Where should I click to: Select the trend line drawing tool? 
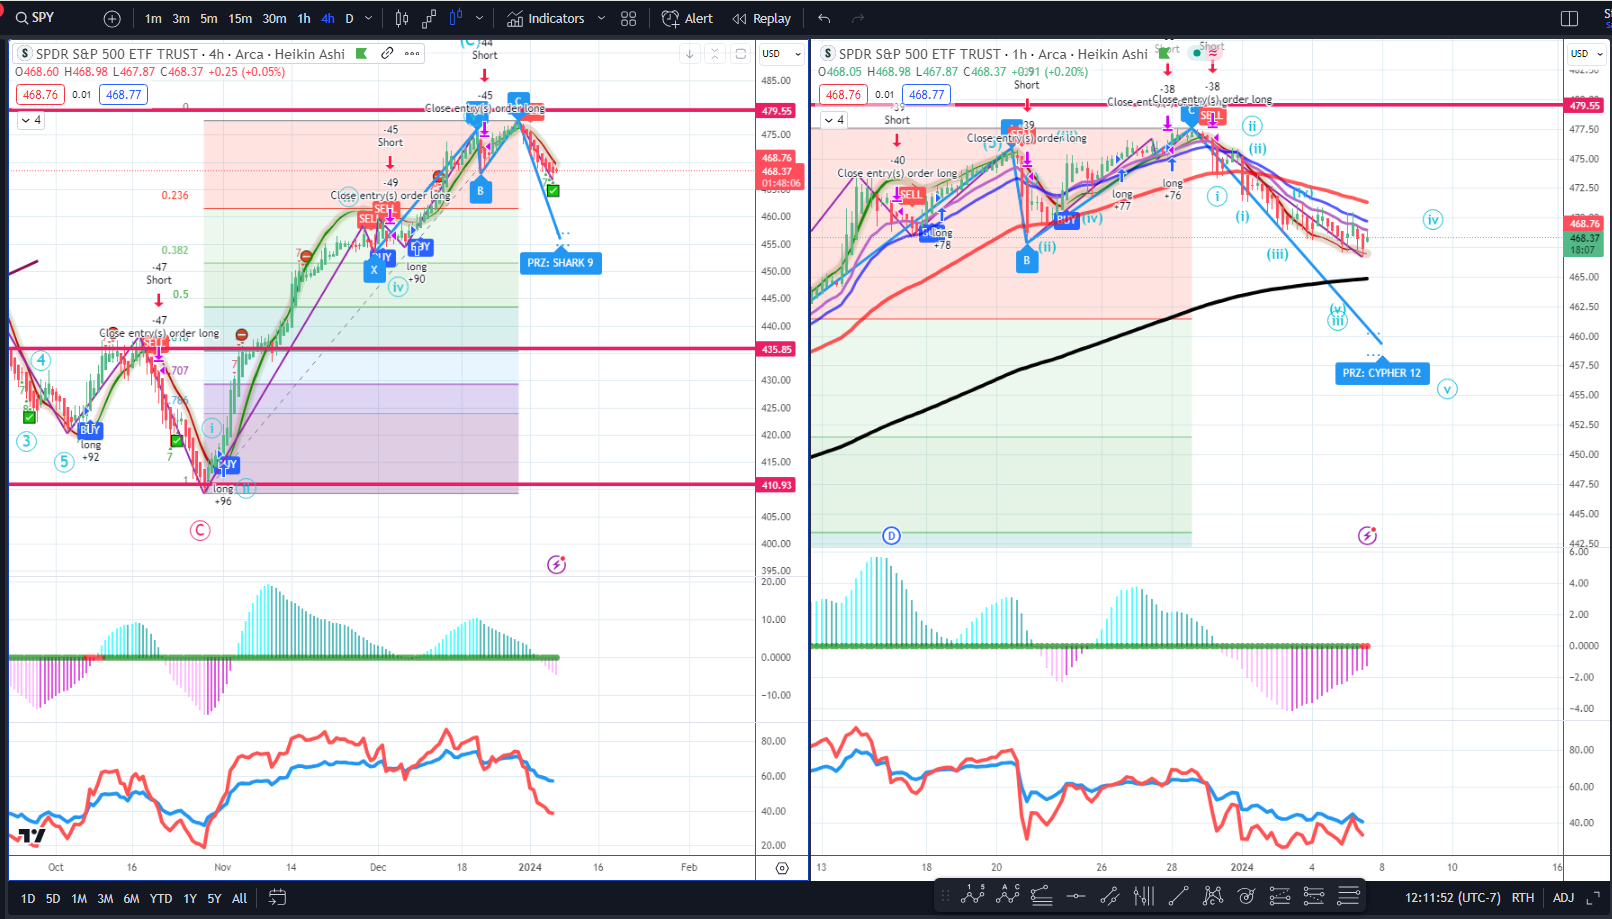[1178, 896]
